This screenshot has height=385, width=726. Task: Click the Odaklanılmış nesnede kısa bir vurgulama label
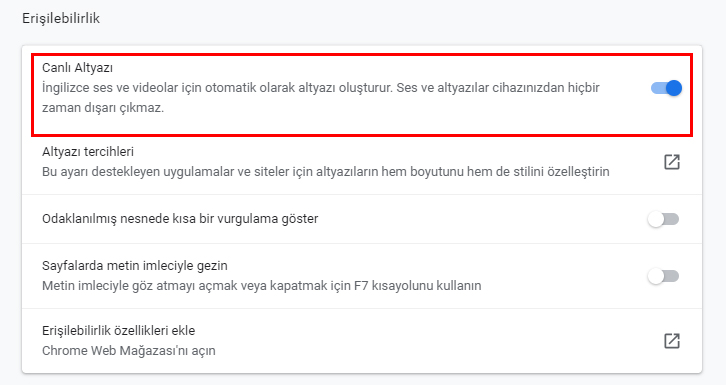coord(180,218)
